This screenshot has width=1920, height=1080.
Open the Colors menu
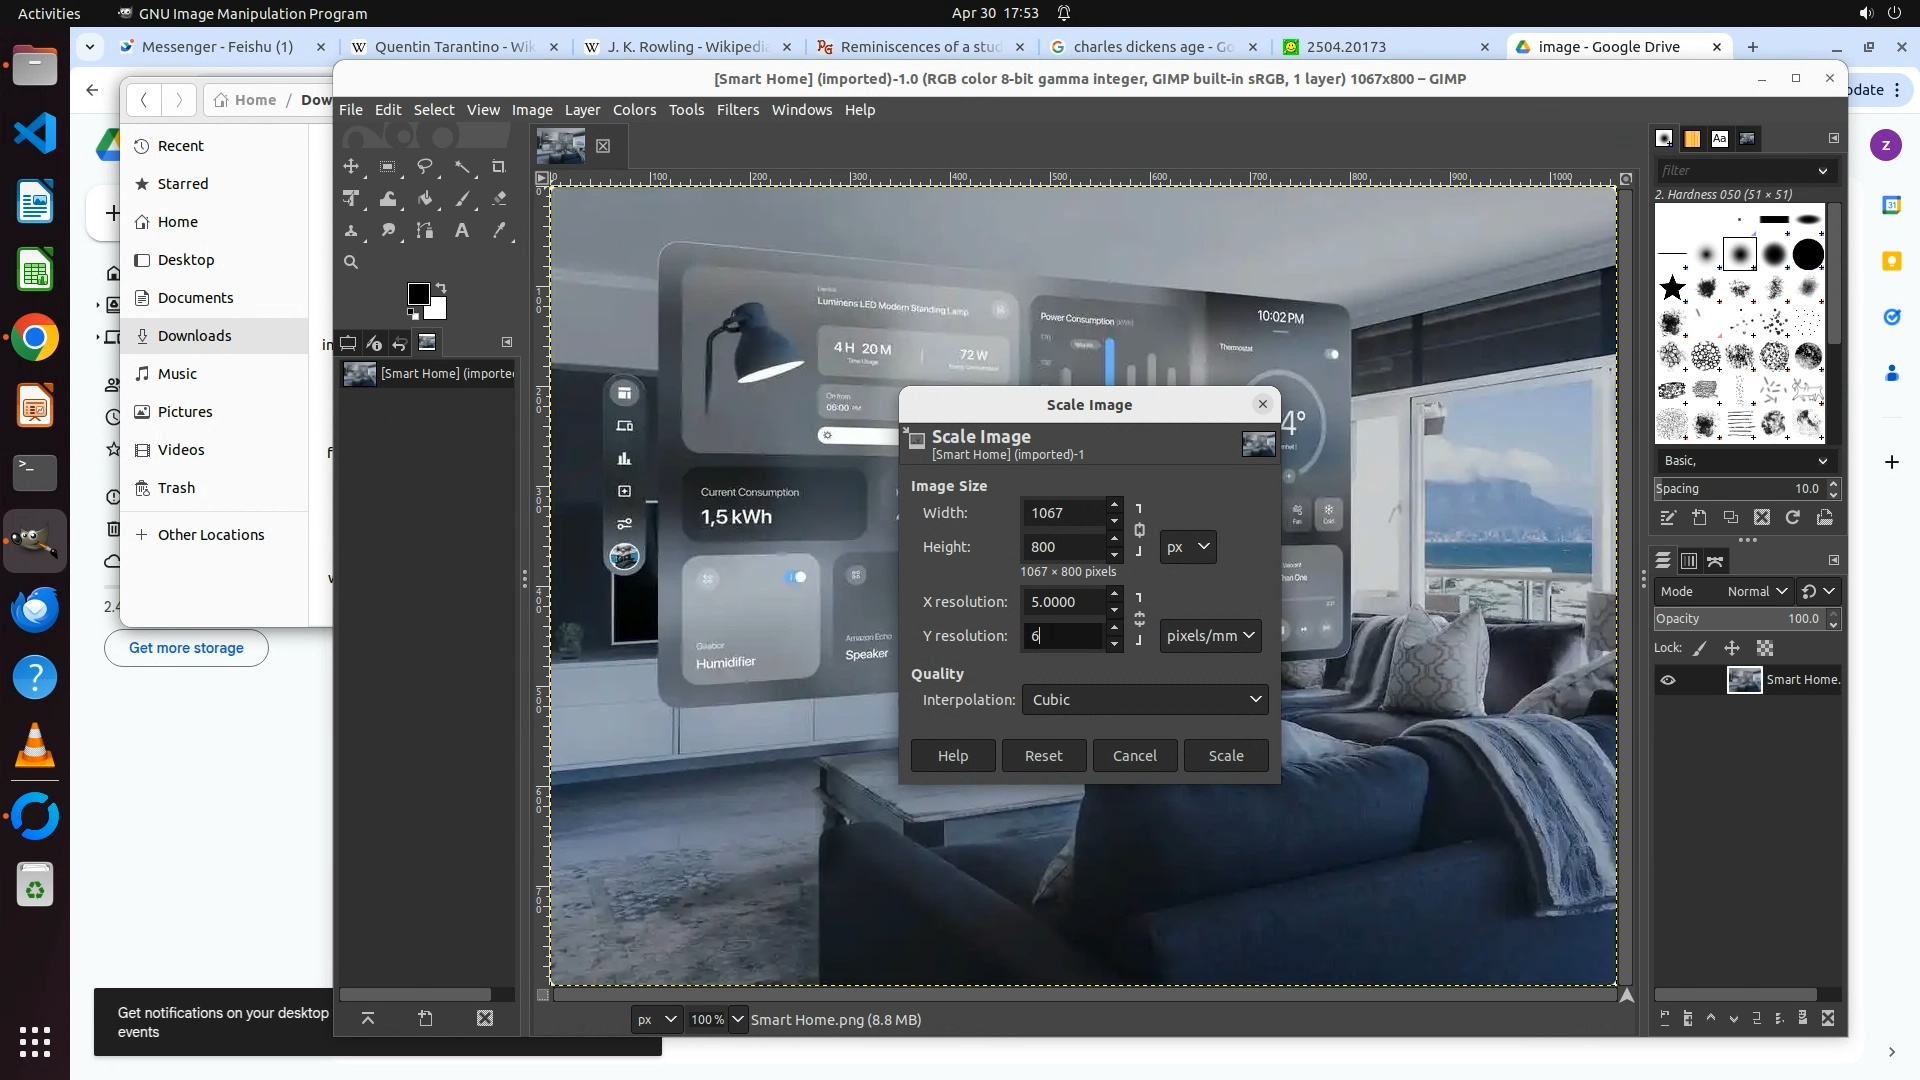[x=634, y=110]
